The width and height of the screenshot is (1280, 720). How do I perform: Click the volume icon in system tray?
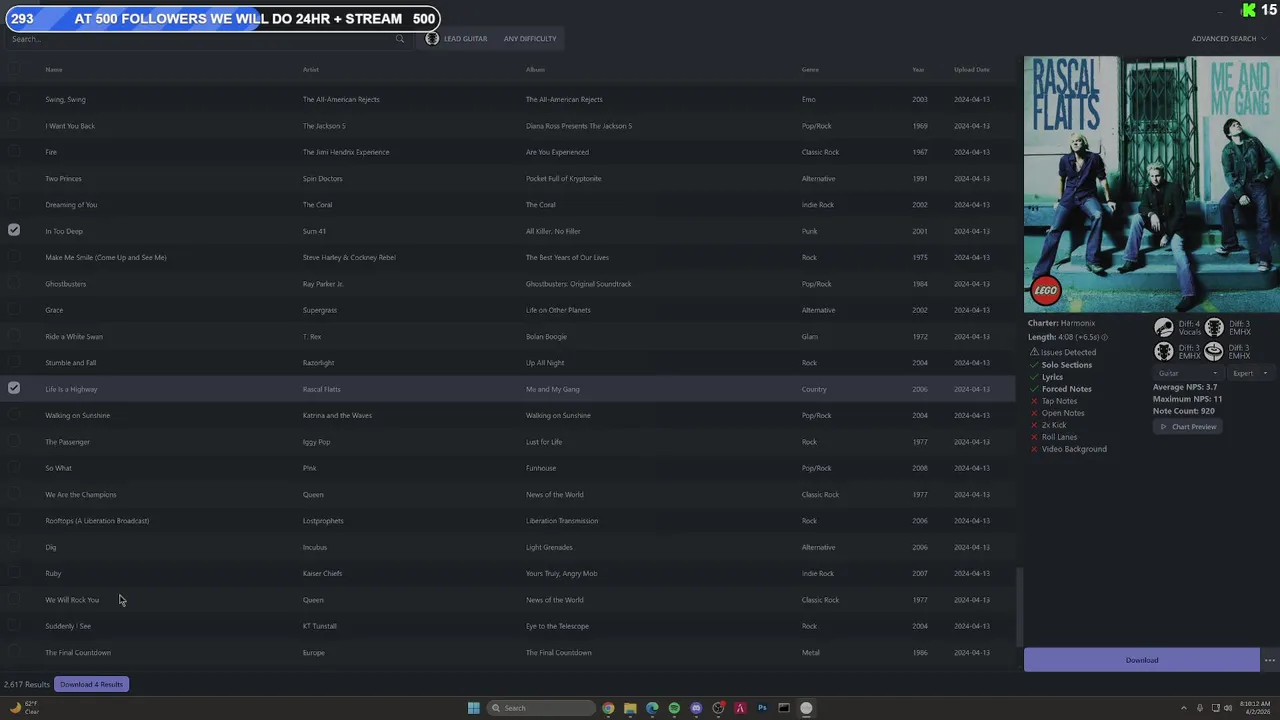pos(1228,708)
